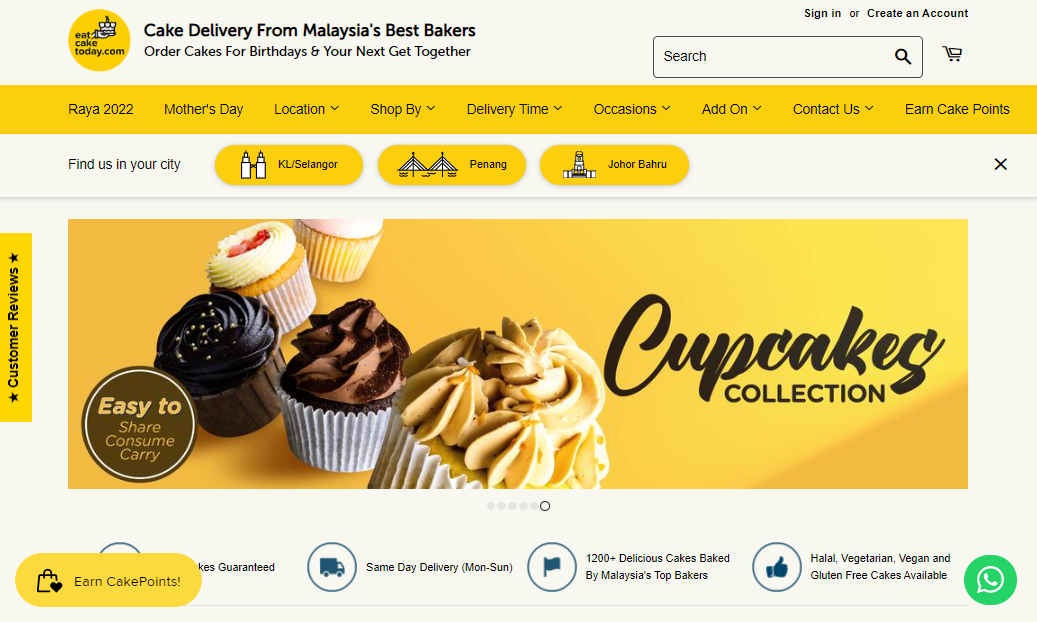Select the third carousel dot indicator
The width and height of the screenshot is (1037, 622).
(513, 506)
